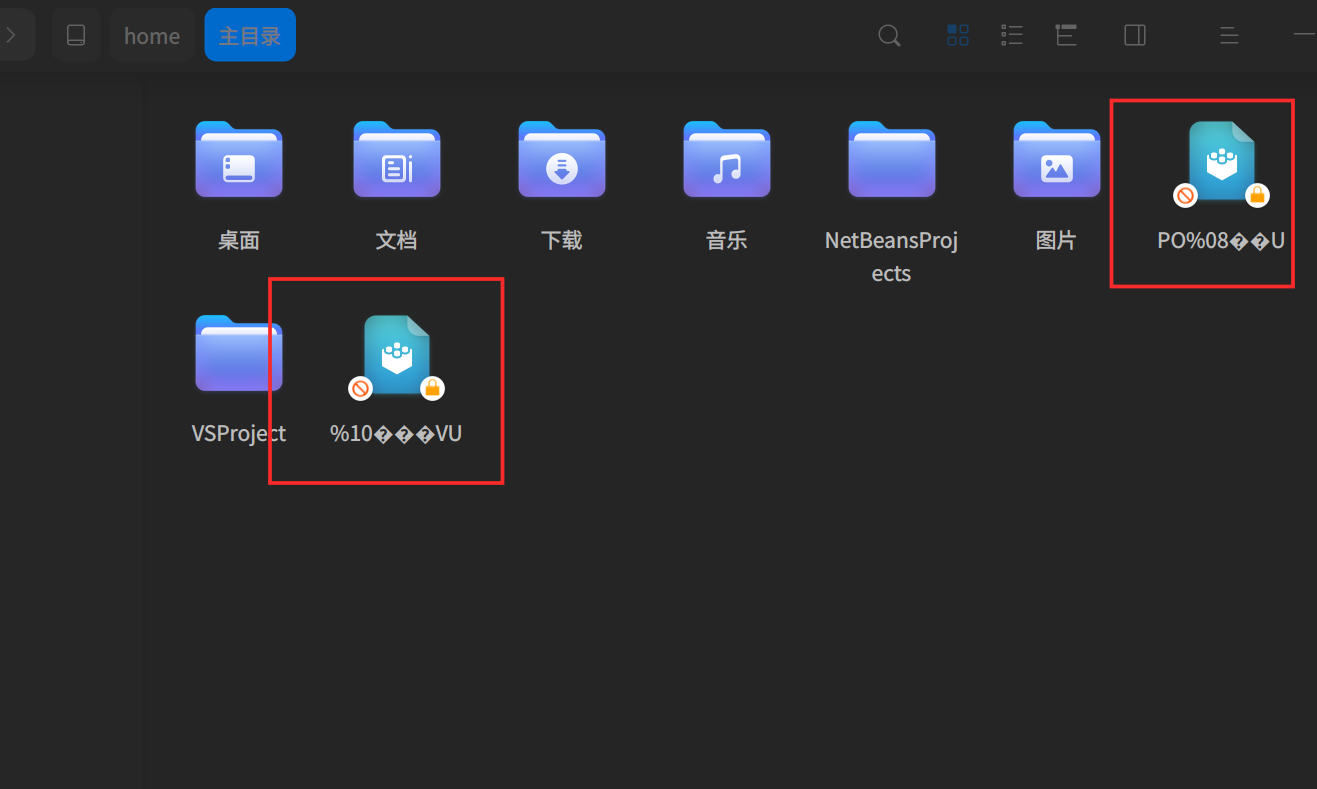1317x789 pixels.
Task: Switch to icon grid view
Action: click(958, 36)
